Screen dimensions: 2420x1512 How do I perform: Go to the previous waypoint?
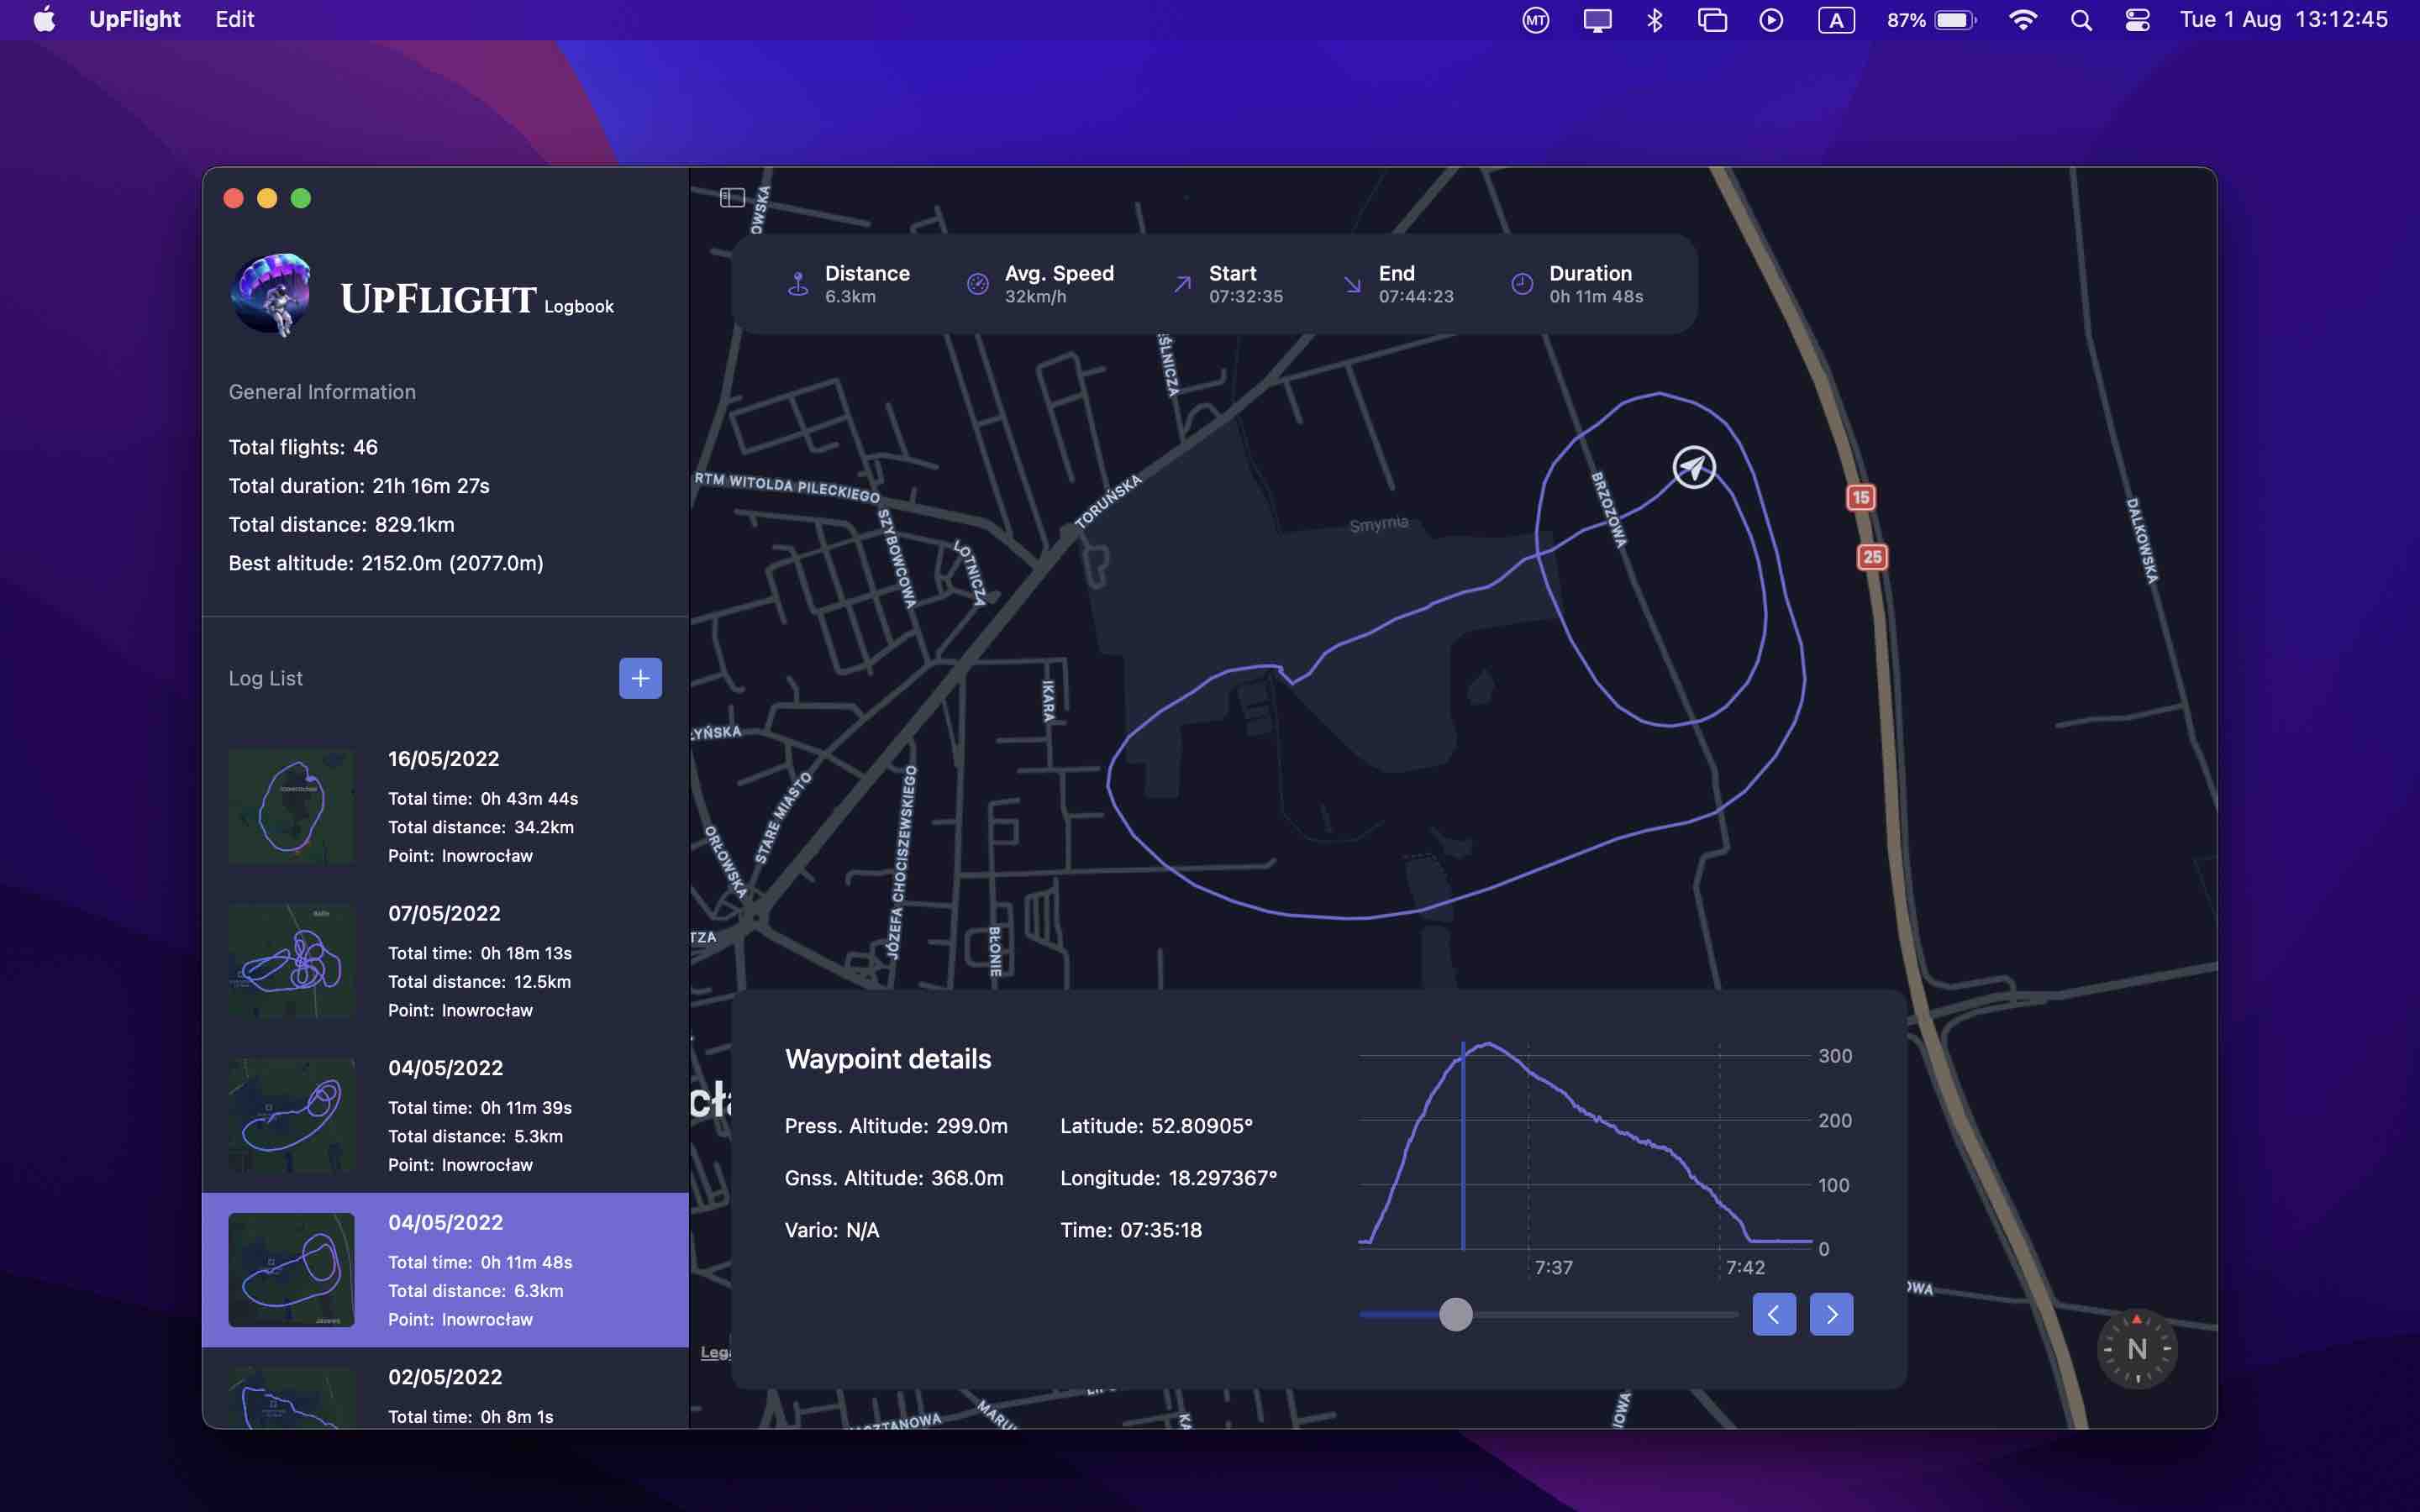pyautogui.click(x=1774, y=1314)
